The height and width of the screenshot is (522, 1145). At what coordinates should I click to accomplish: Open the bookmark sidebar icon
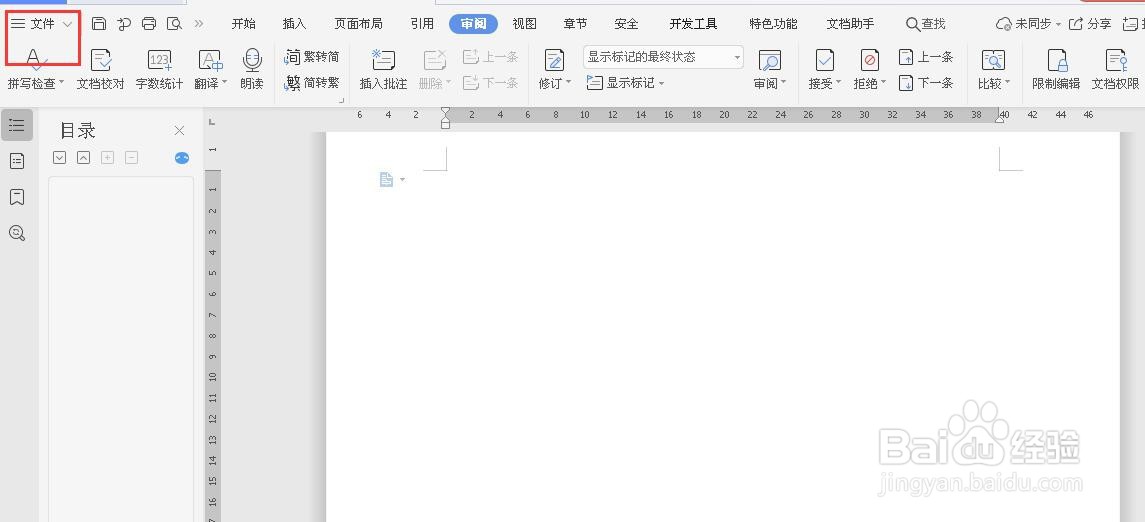17,197
